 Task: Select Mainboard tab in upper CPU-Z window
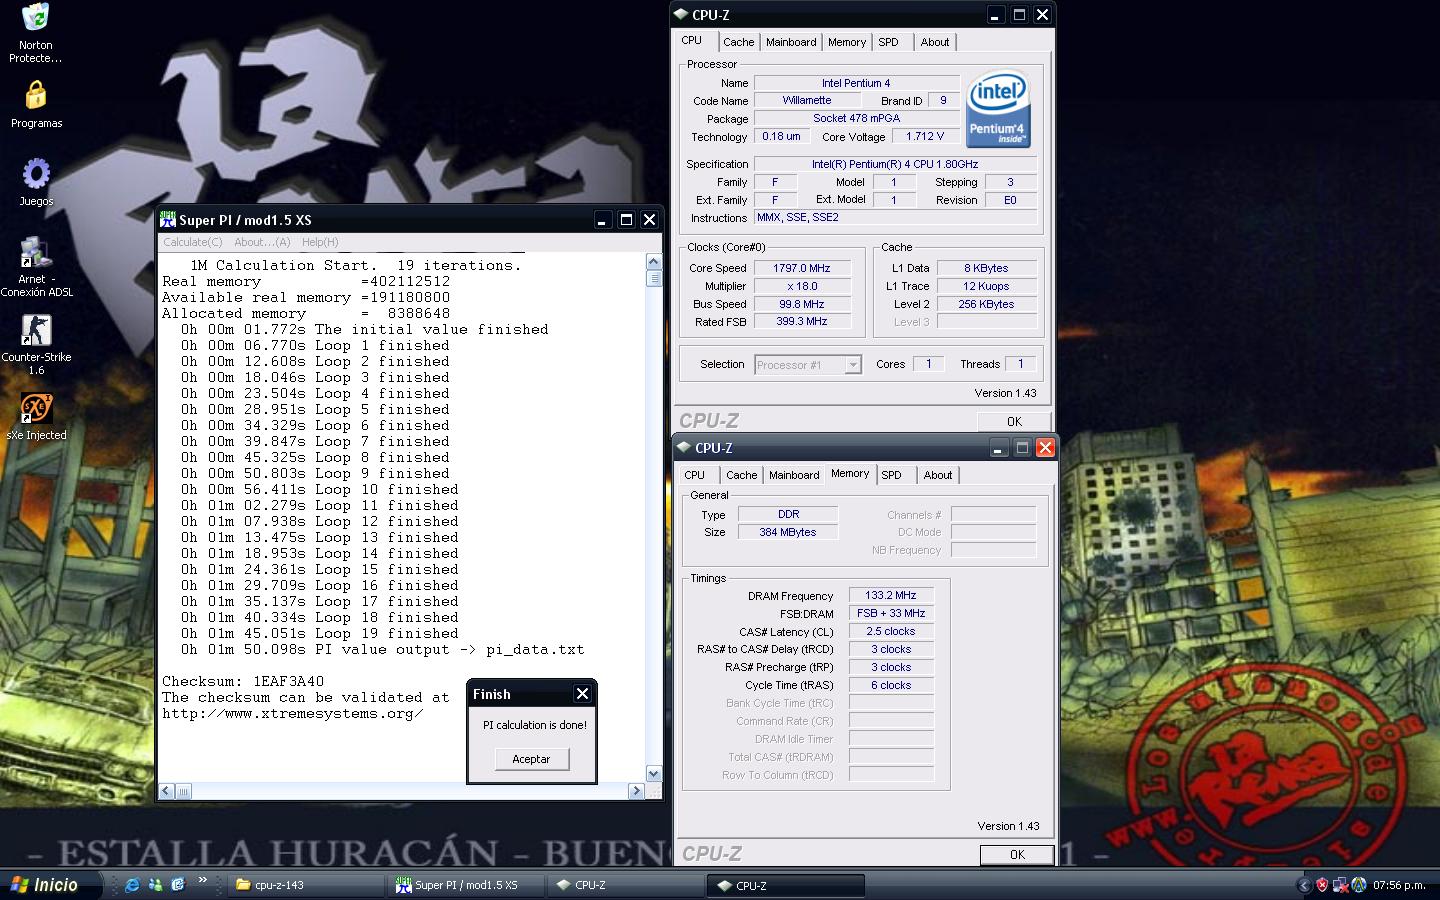pyautogui.click(x=791, y=42)
